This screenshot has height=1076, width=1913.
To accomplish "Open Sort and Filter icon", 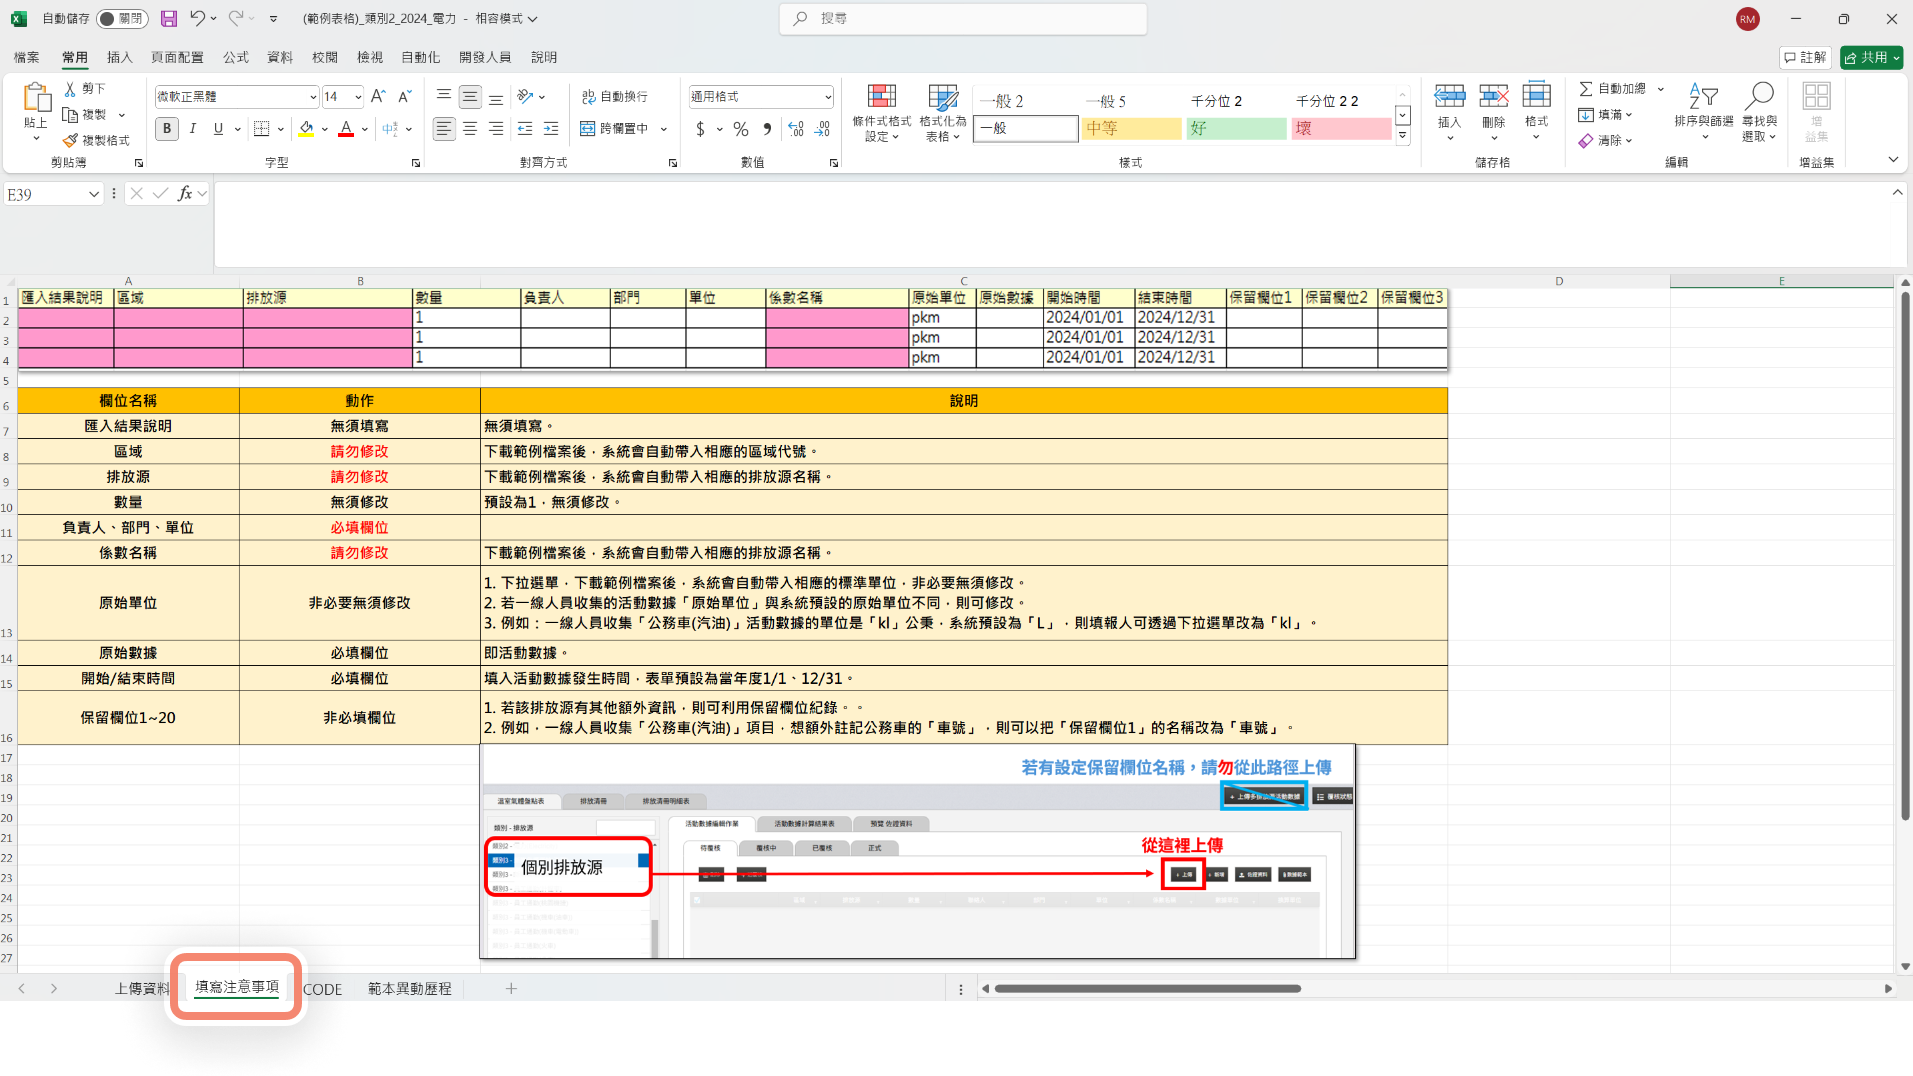I will [1703, 96].
